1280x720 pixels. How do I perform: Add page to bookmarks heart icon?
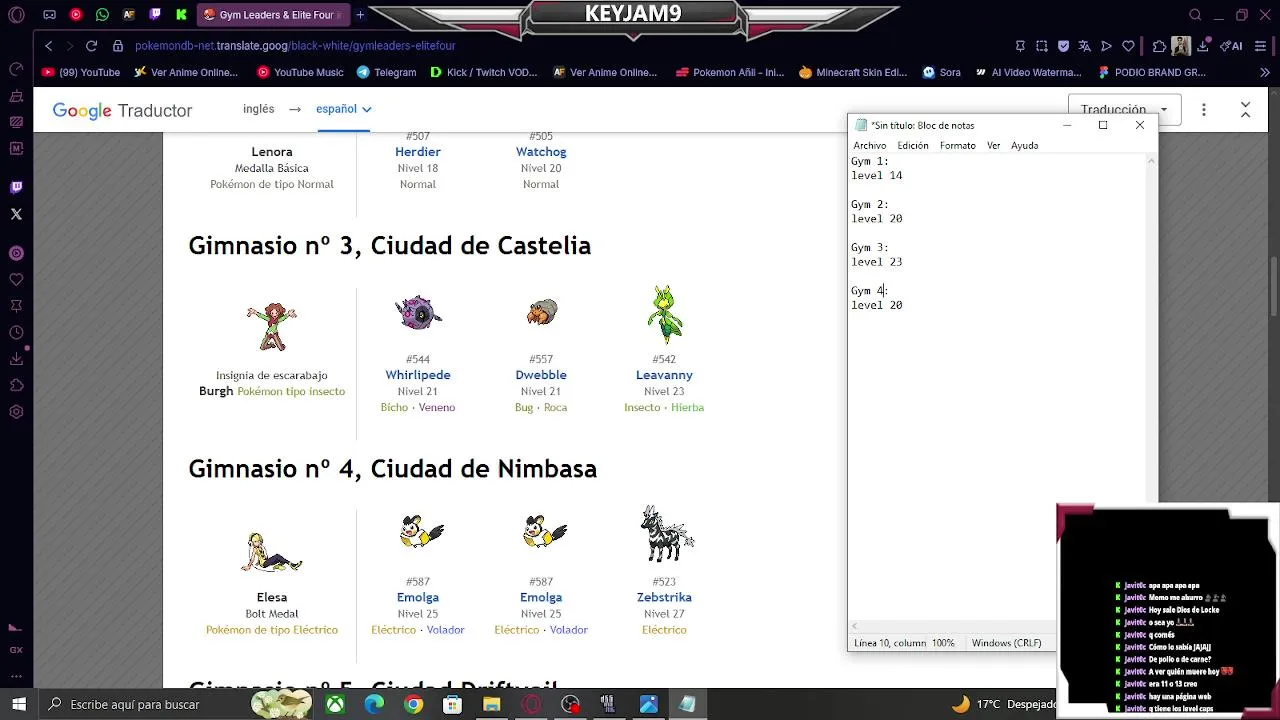(x=1128, y=46)
